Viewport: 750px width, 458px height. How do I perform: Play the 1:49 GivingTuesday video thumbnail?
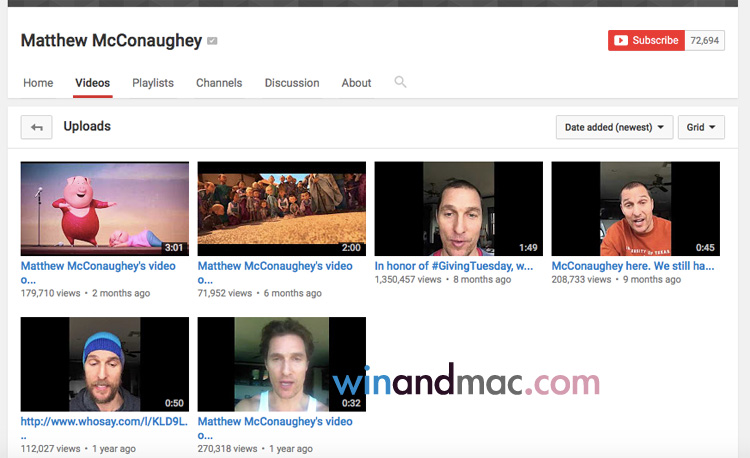point(459,208)
